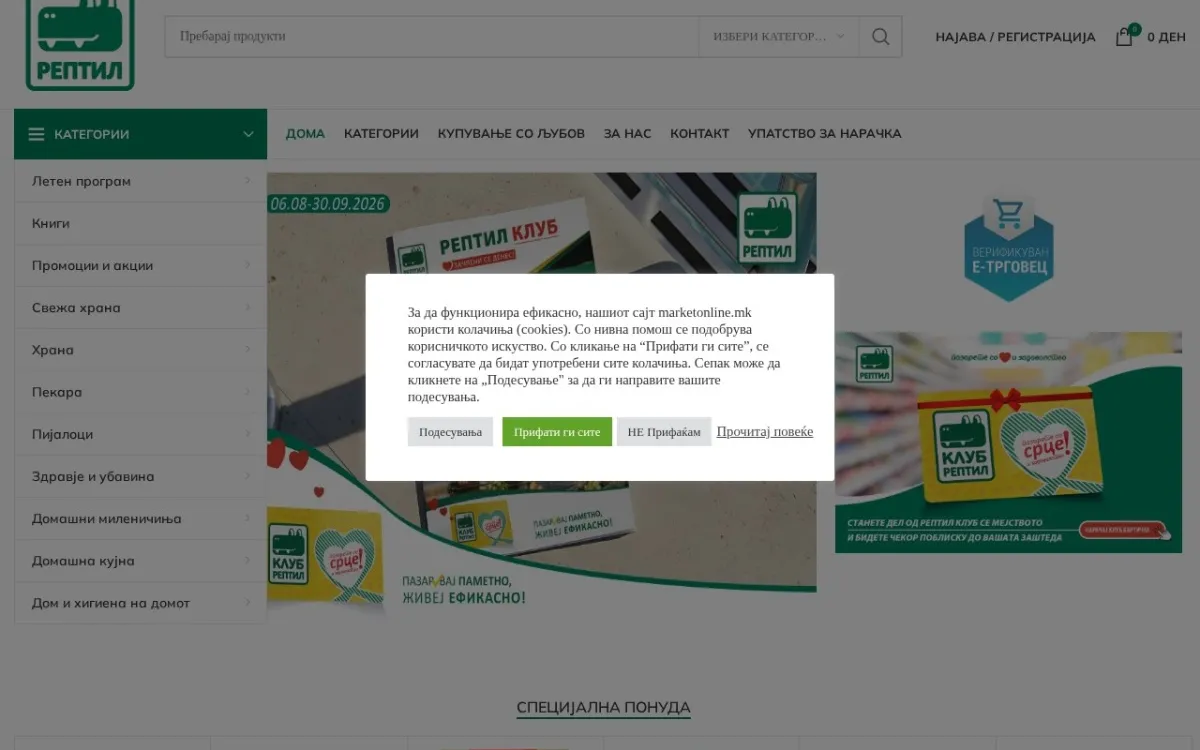Open the shopping bag cart icon
Screen dimensions: 1200x750
tap(1125, 36)
